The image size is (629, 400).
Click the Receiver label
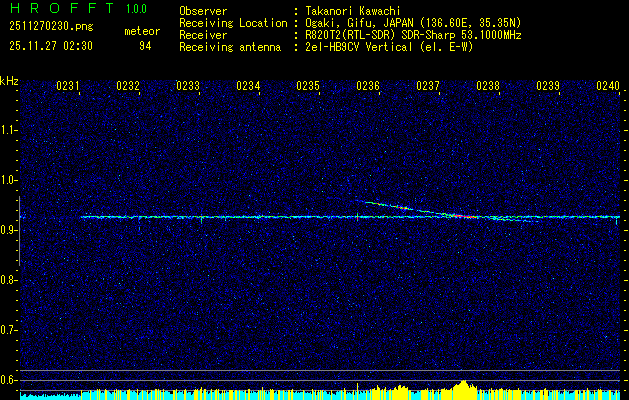click(203, 35)
